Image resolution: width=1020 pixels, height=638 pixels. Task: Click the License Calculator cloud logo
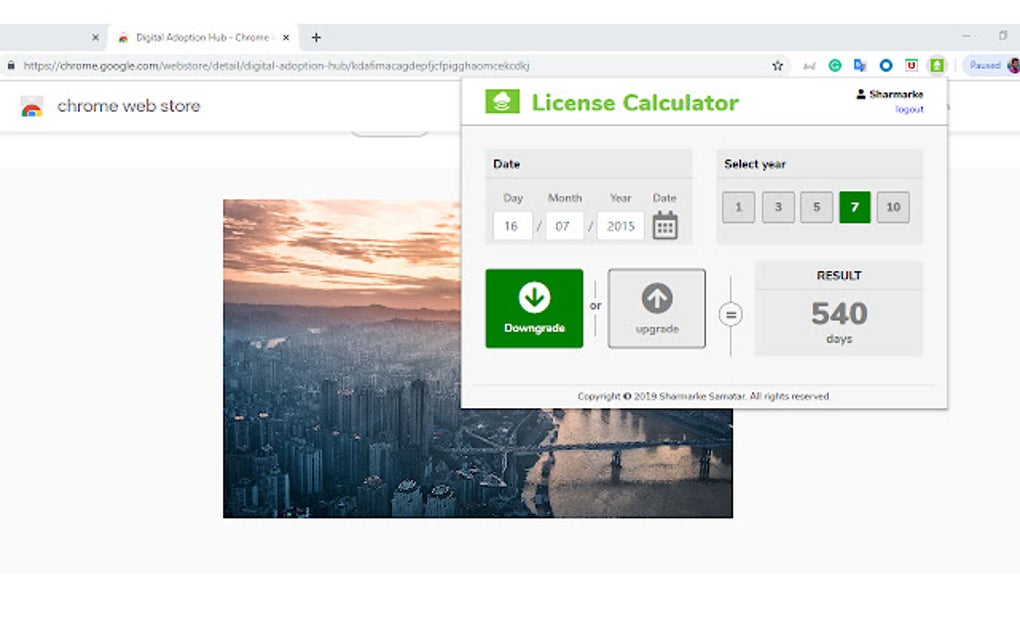click(x=501, y=100)
